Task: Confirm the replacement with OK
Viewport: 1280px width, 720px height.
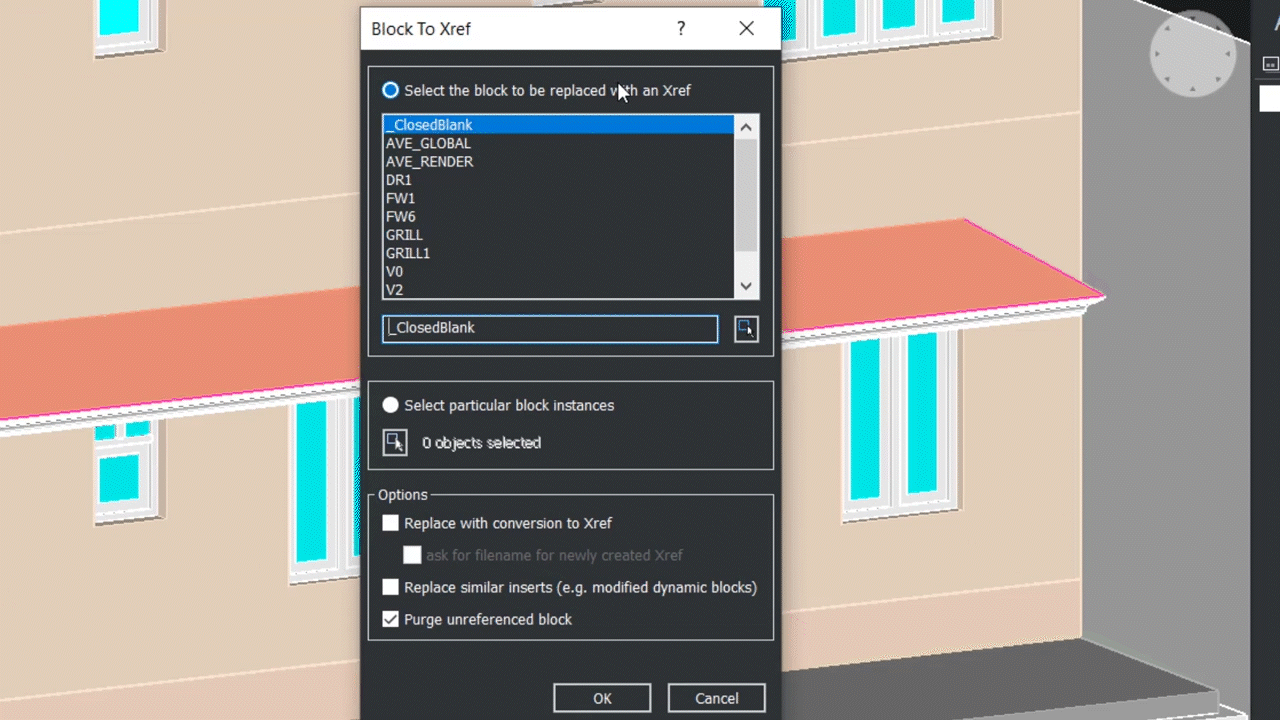Action: 602,698
